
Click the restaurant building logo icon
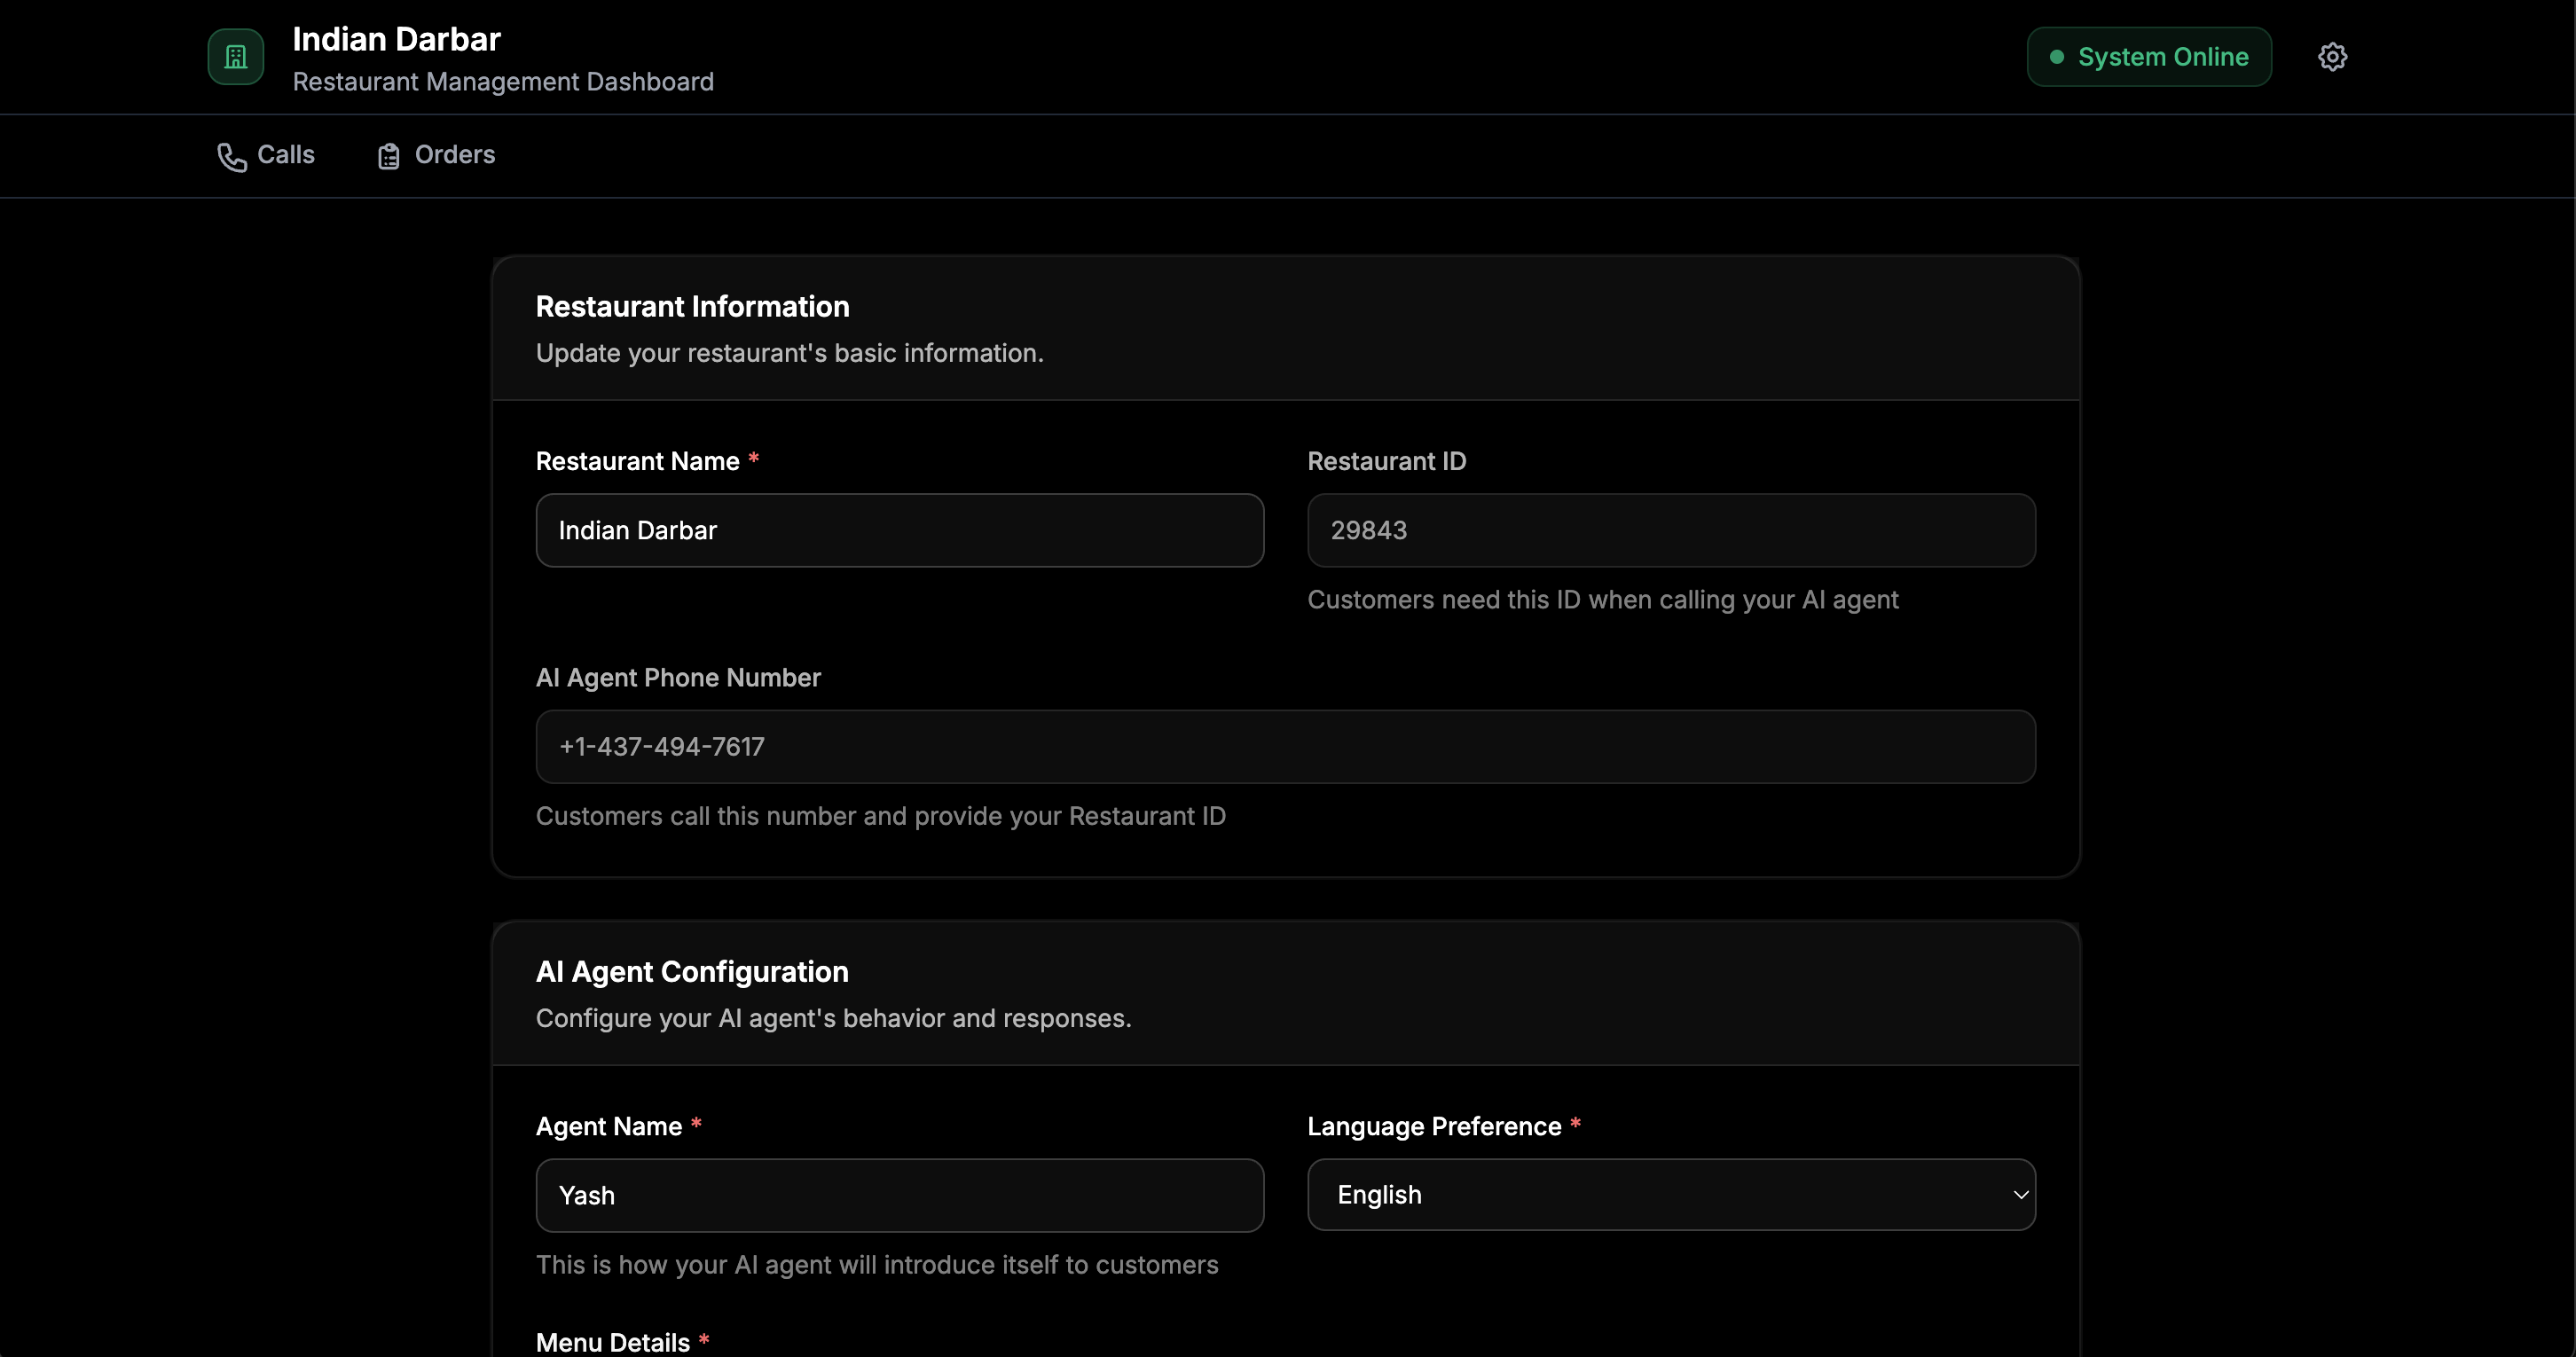[x=236, y=57]
